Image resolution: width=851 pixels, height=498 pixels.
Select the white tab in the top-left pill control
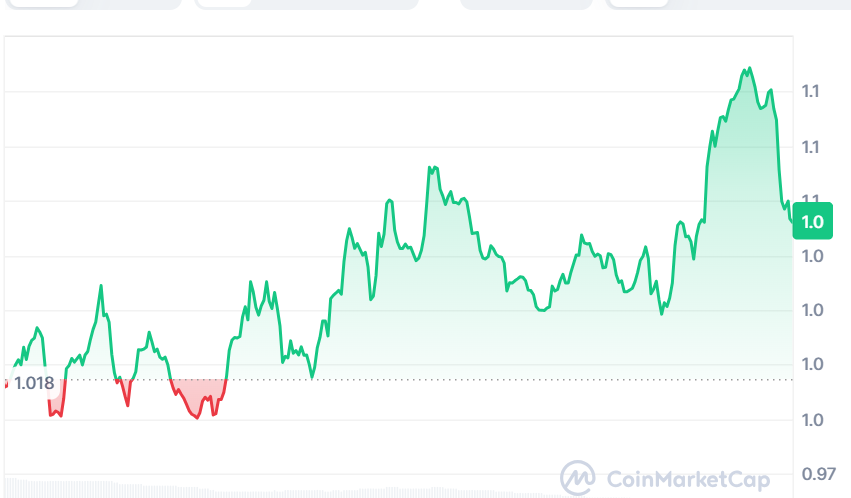click(43, 3)
